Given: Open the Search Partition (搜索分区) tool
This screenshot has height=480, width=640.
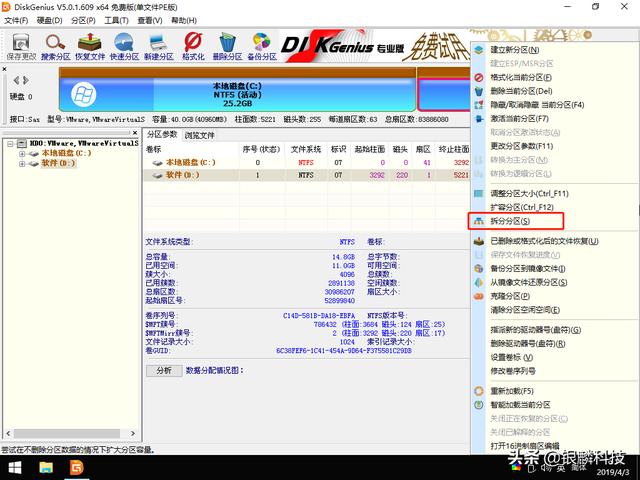Looking at the screenshot, I should (x=56, y=47).
